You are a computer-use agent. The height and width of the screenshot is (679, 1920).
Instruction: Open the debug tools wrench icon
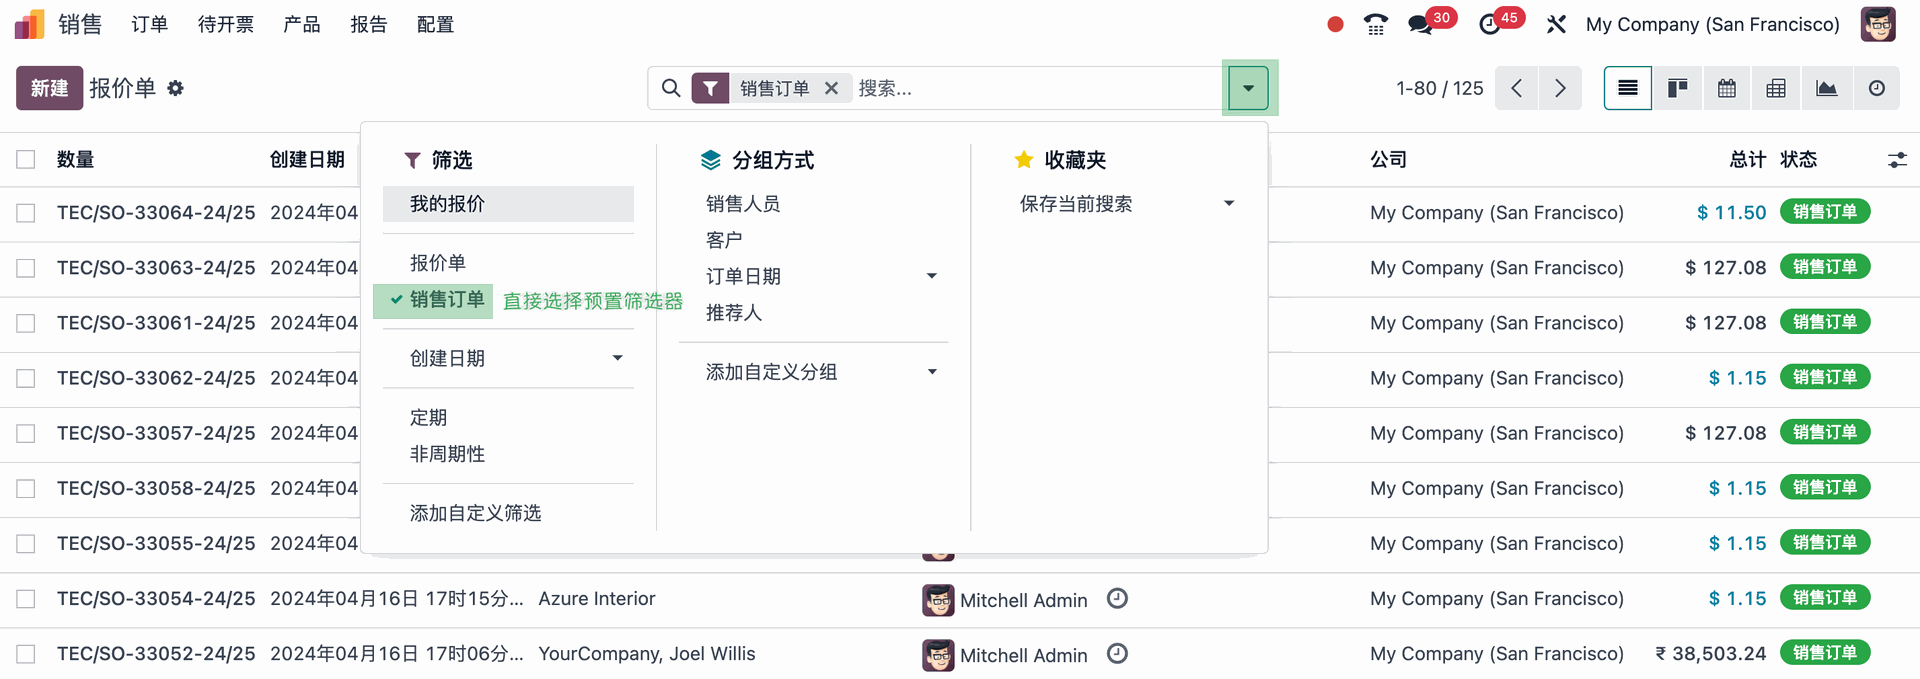(x=1556, y=24)
